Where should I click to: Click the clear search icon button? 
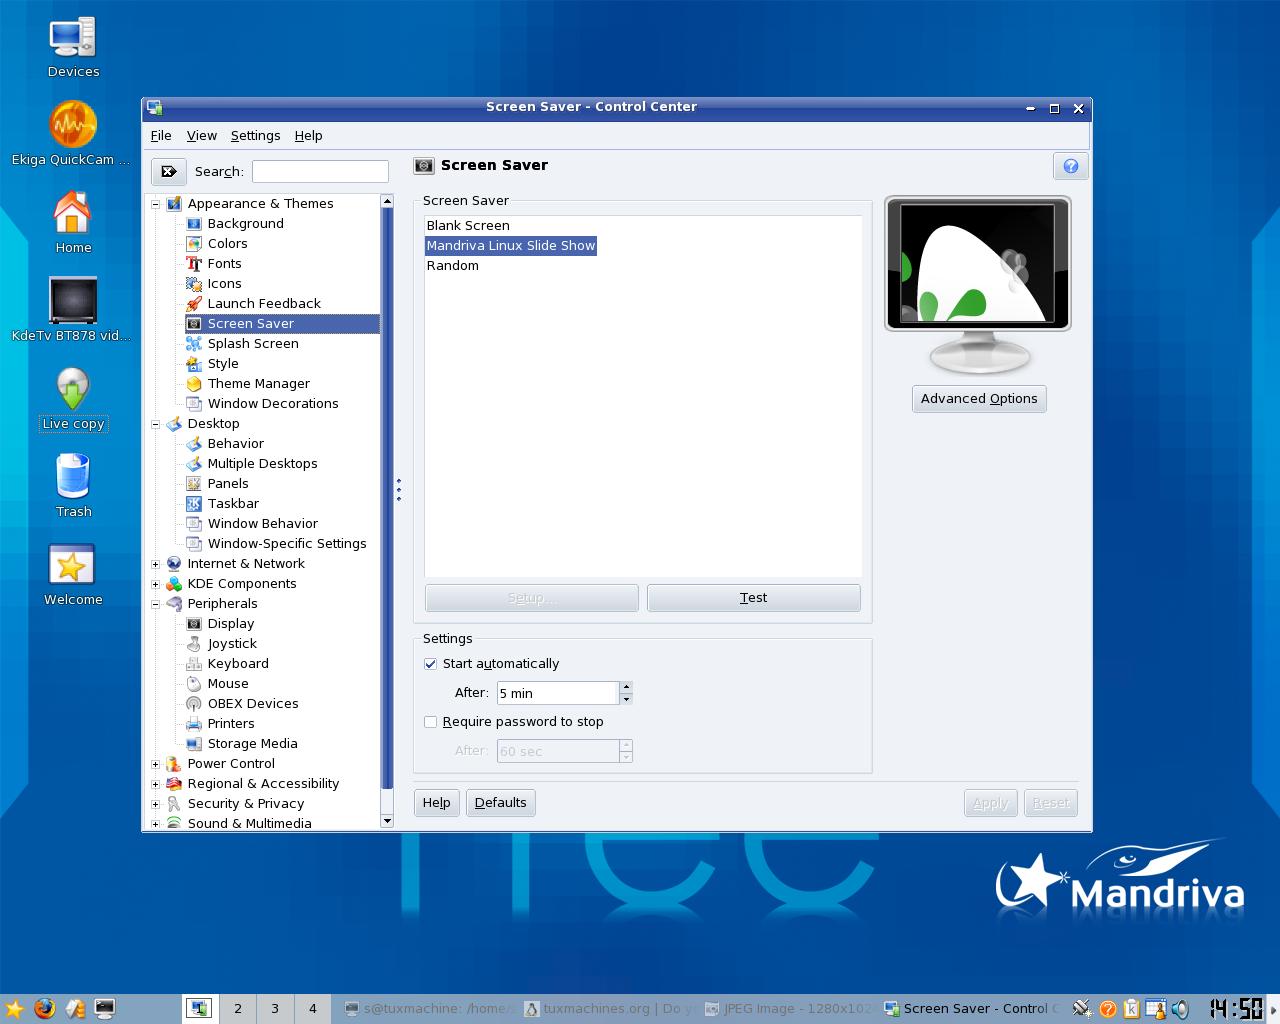pos(169,171)
